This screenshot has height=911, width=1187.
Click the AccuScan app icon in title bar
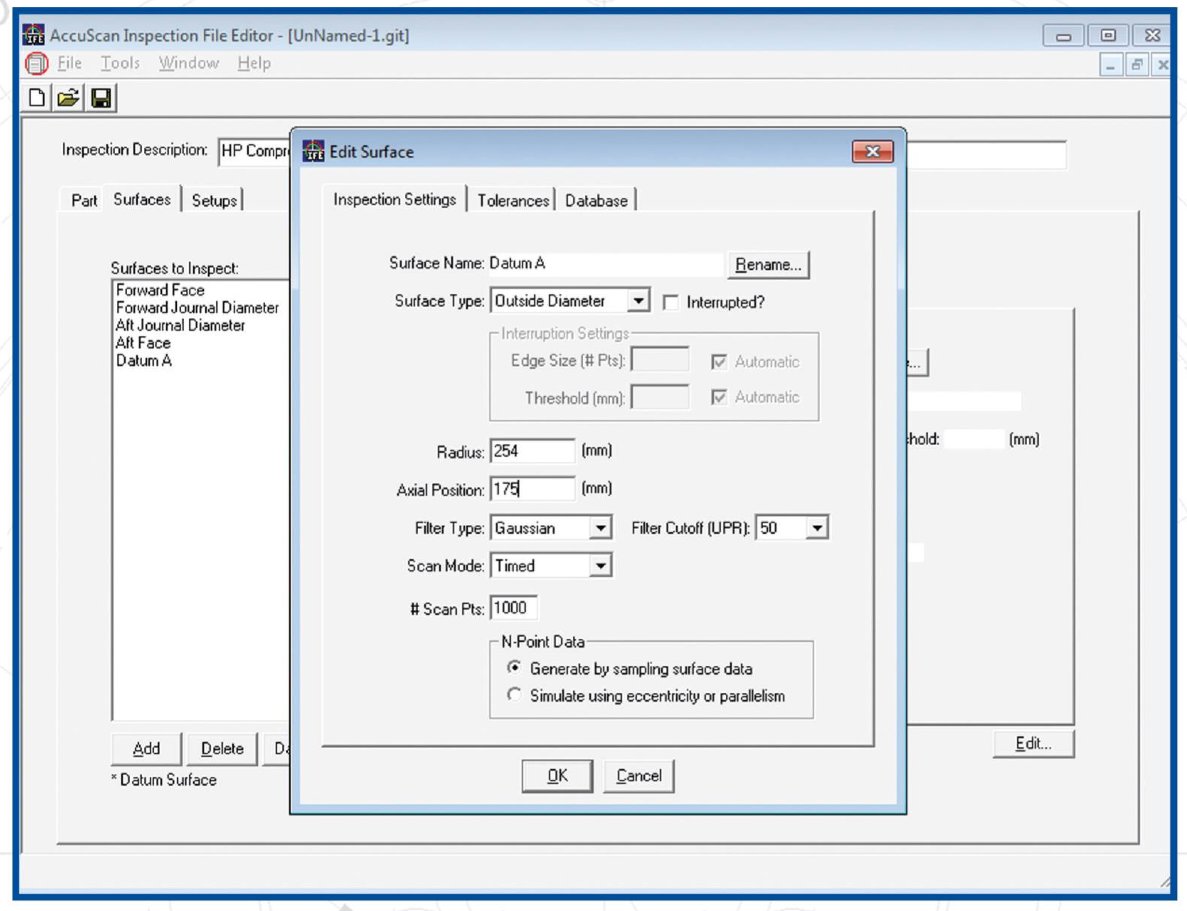point(34,35)
